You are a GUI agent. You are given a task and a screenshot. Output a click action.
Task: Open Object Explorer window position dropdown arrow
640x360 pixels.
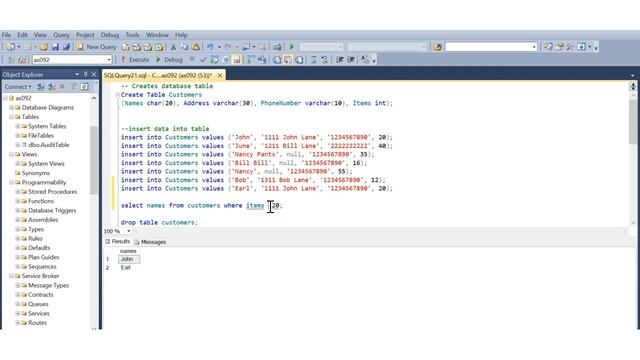tap(77, 75)
